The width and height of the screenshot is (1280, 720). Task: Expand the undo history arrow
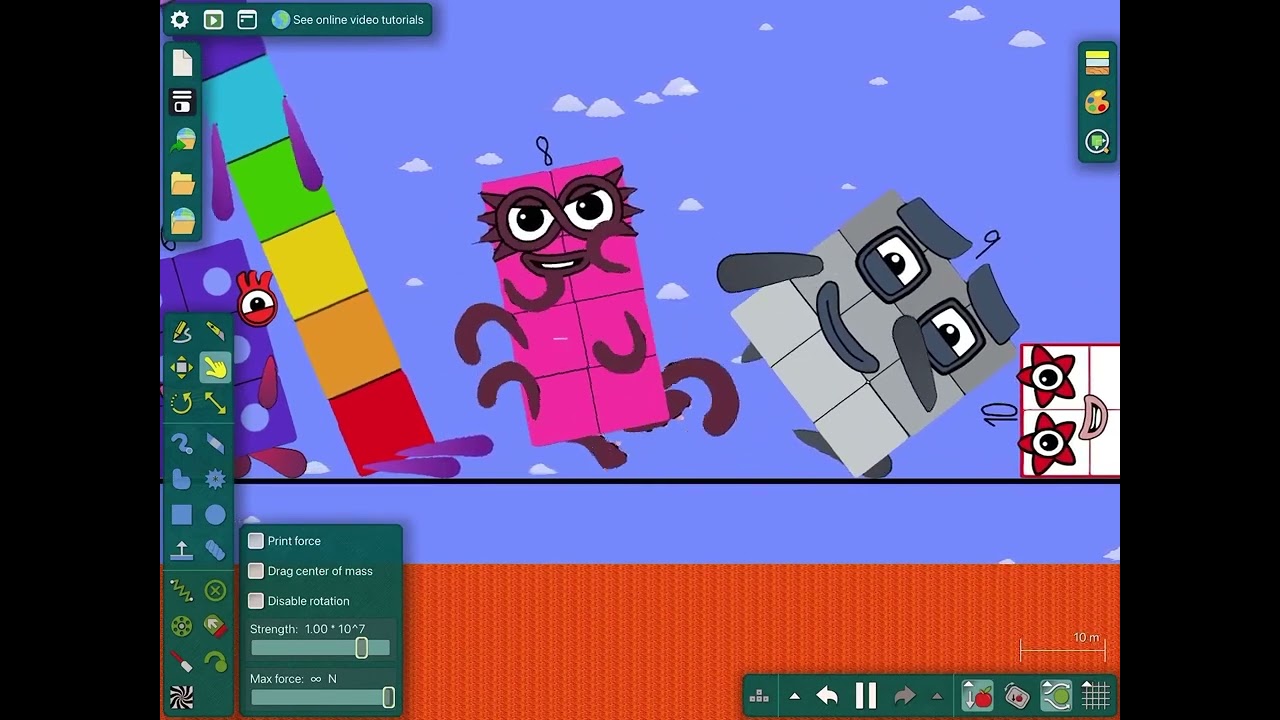coord(795,696)
